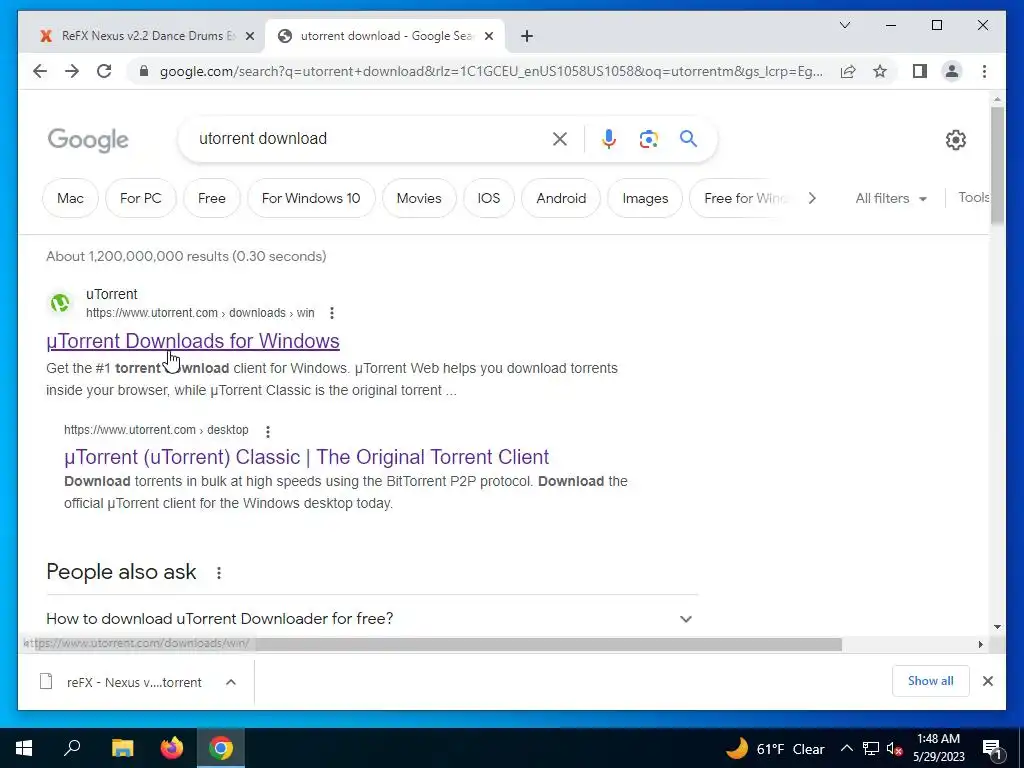This screenshot has height=768, width=1024.
Task: Open the notification center icon
Action: 992,748
